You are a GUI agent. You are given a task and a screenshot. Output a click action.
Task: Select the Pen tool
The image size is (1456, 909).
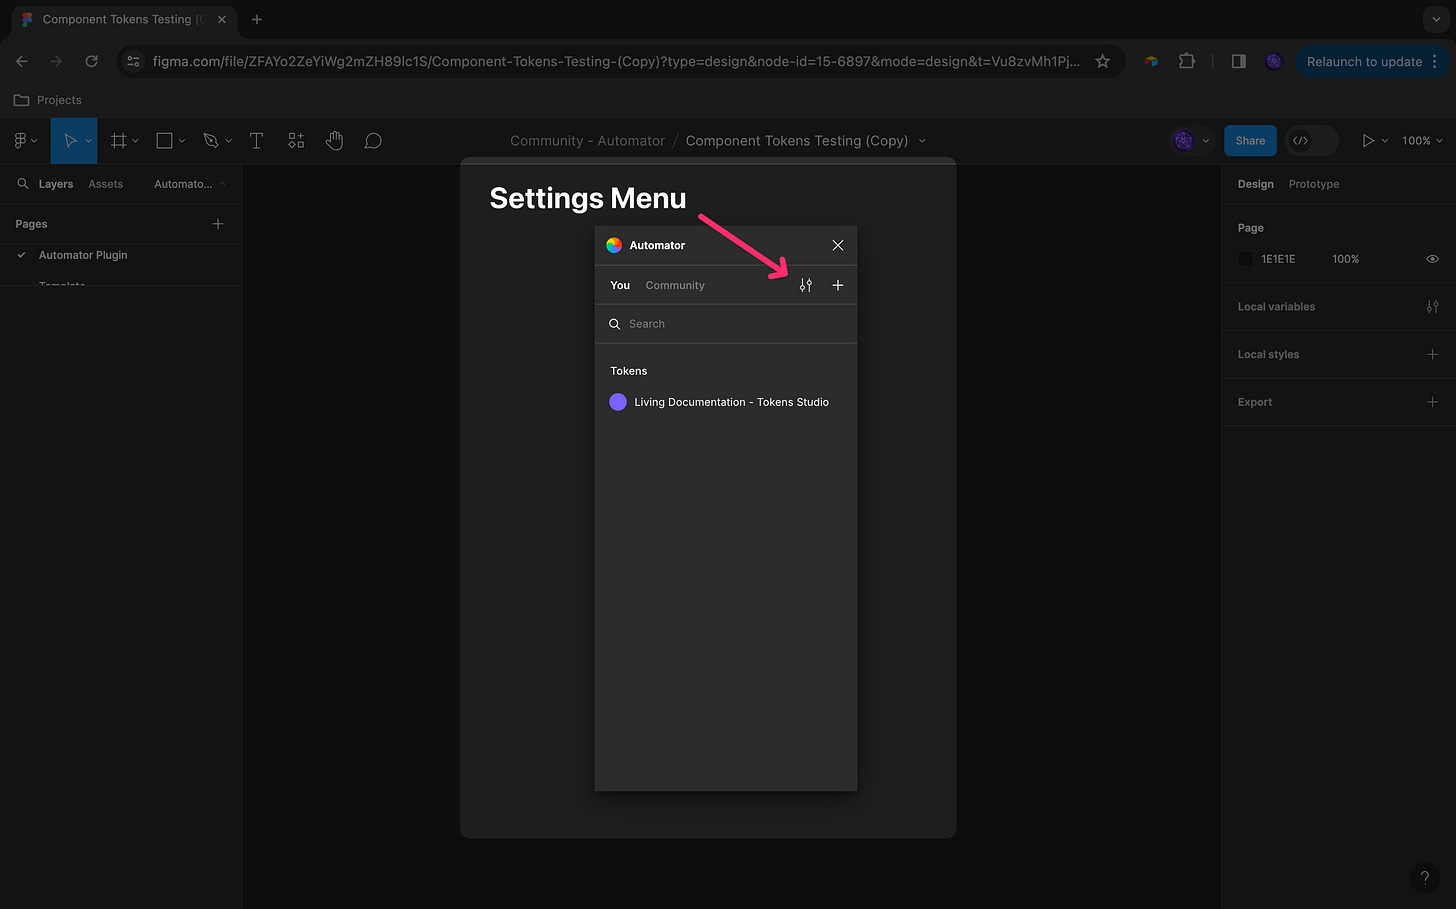tap(210, 141)
